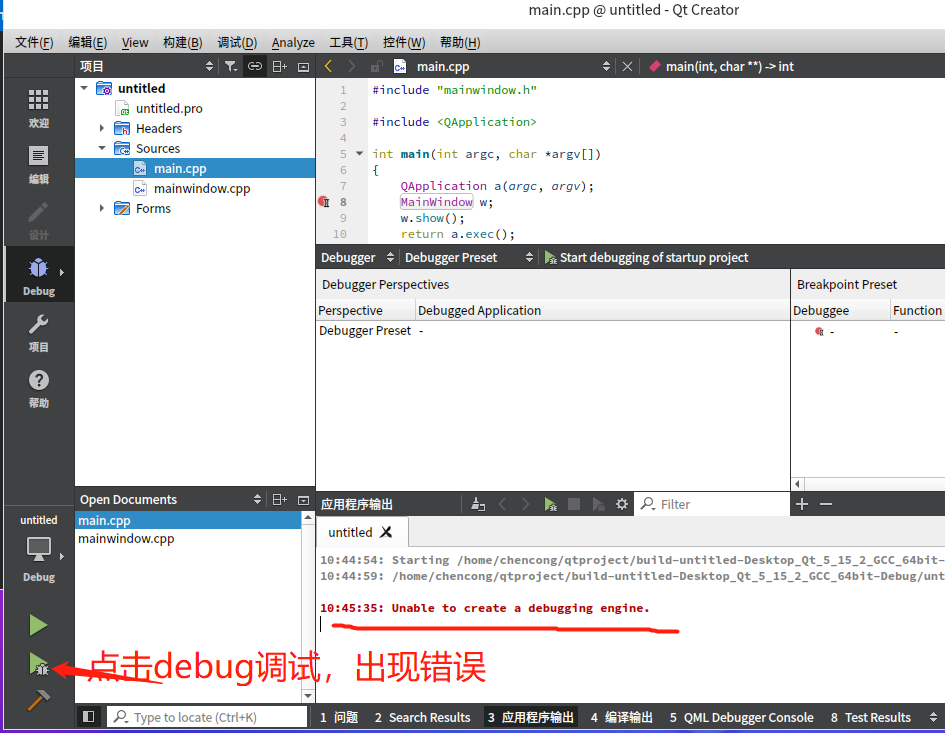Click the output Filter field
Viewport: 945px width, 733px height.
click(712, 504)
